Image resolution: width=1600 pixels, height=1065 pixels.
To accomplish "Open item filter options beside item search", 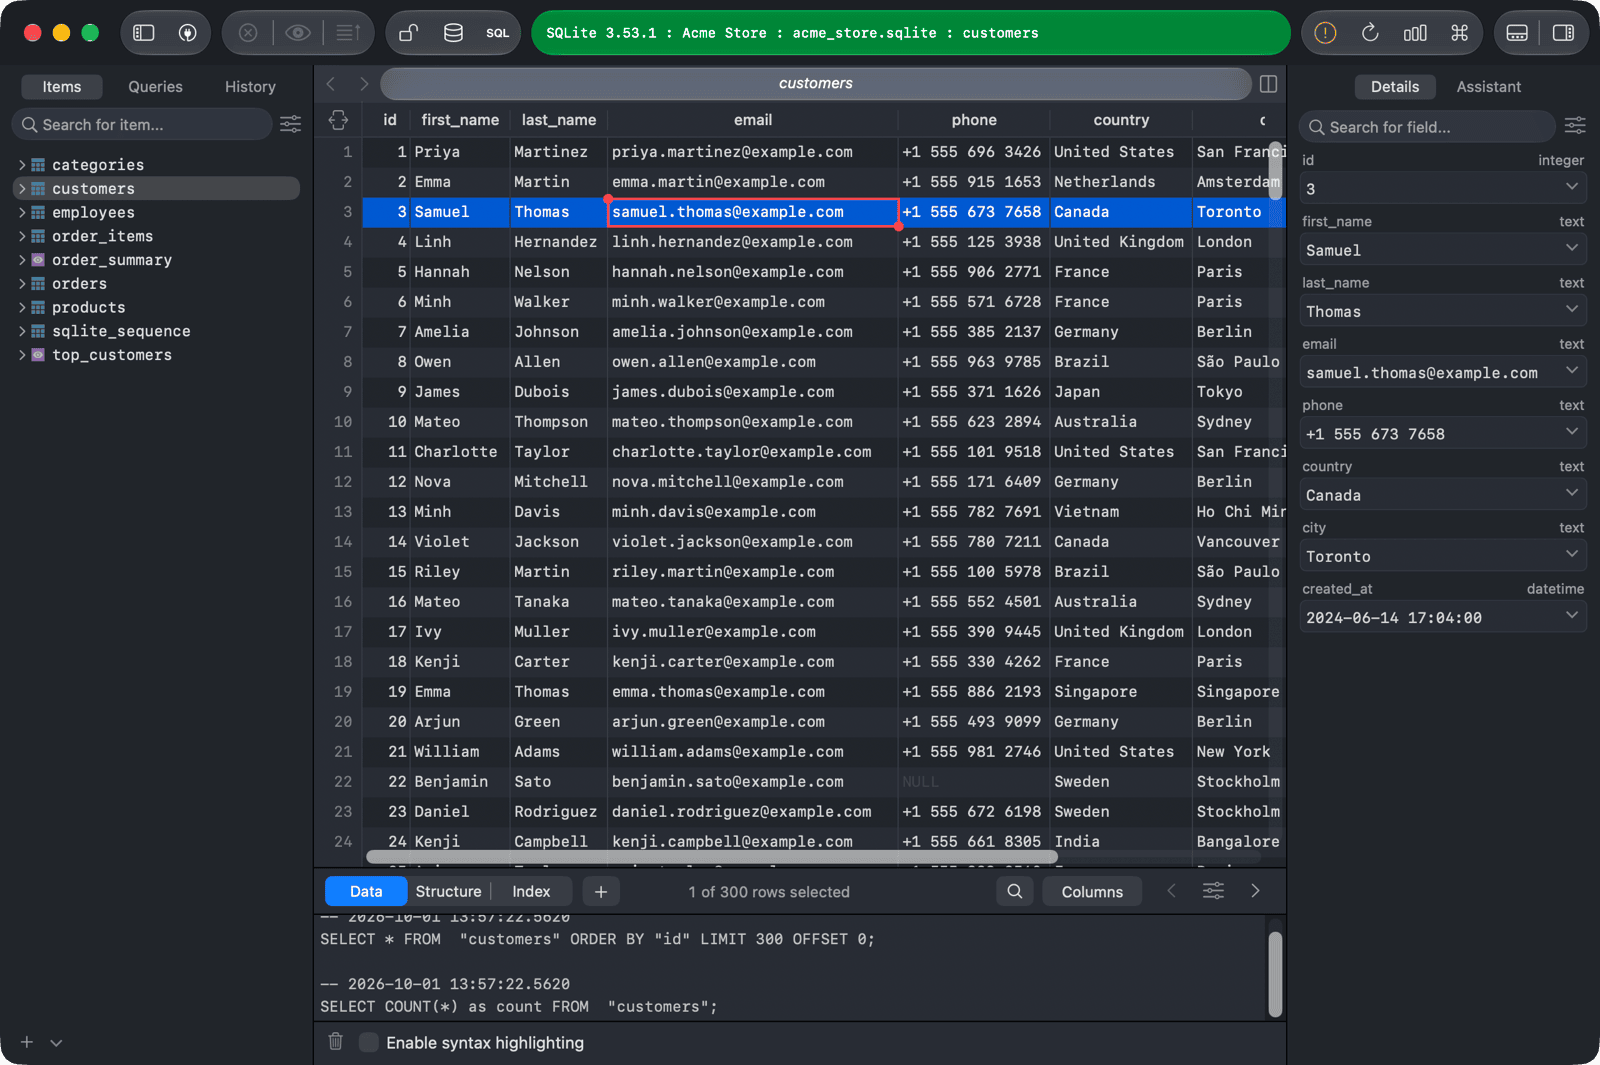I will point(291,124).
